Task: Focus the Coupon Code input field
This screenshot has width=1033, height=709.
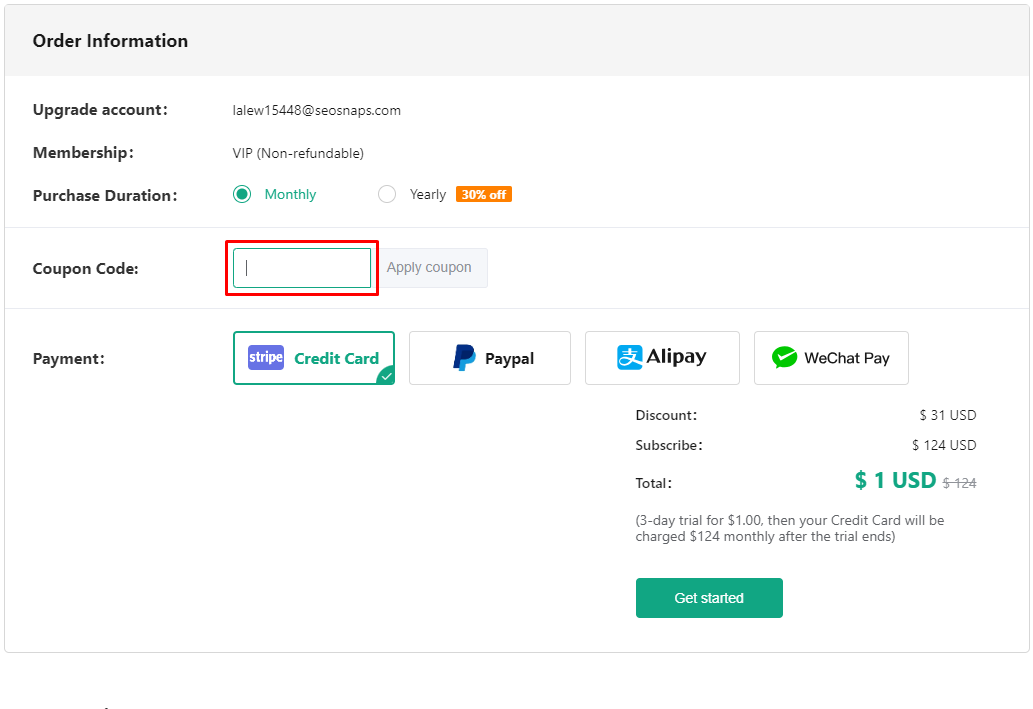Action: [x=302, y=268]
